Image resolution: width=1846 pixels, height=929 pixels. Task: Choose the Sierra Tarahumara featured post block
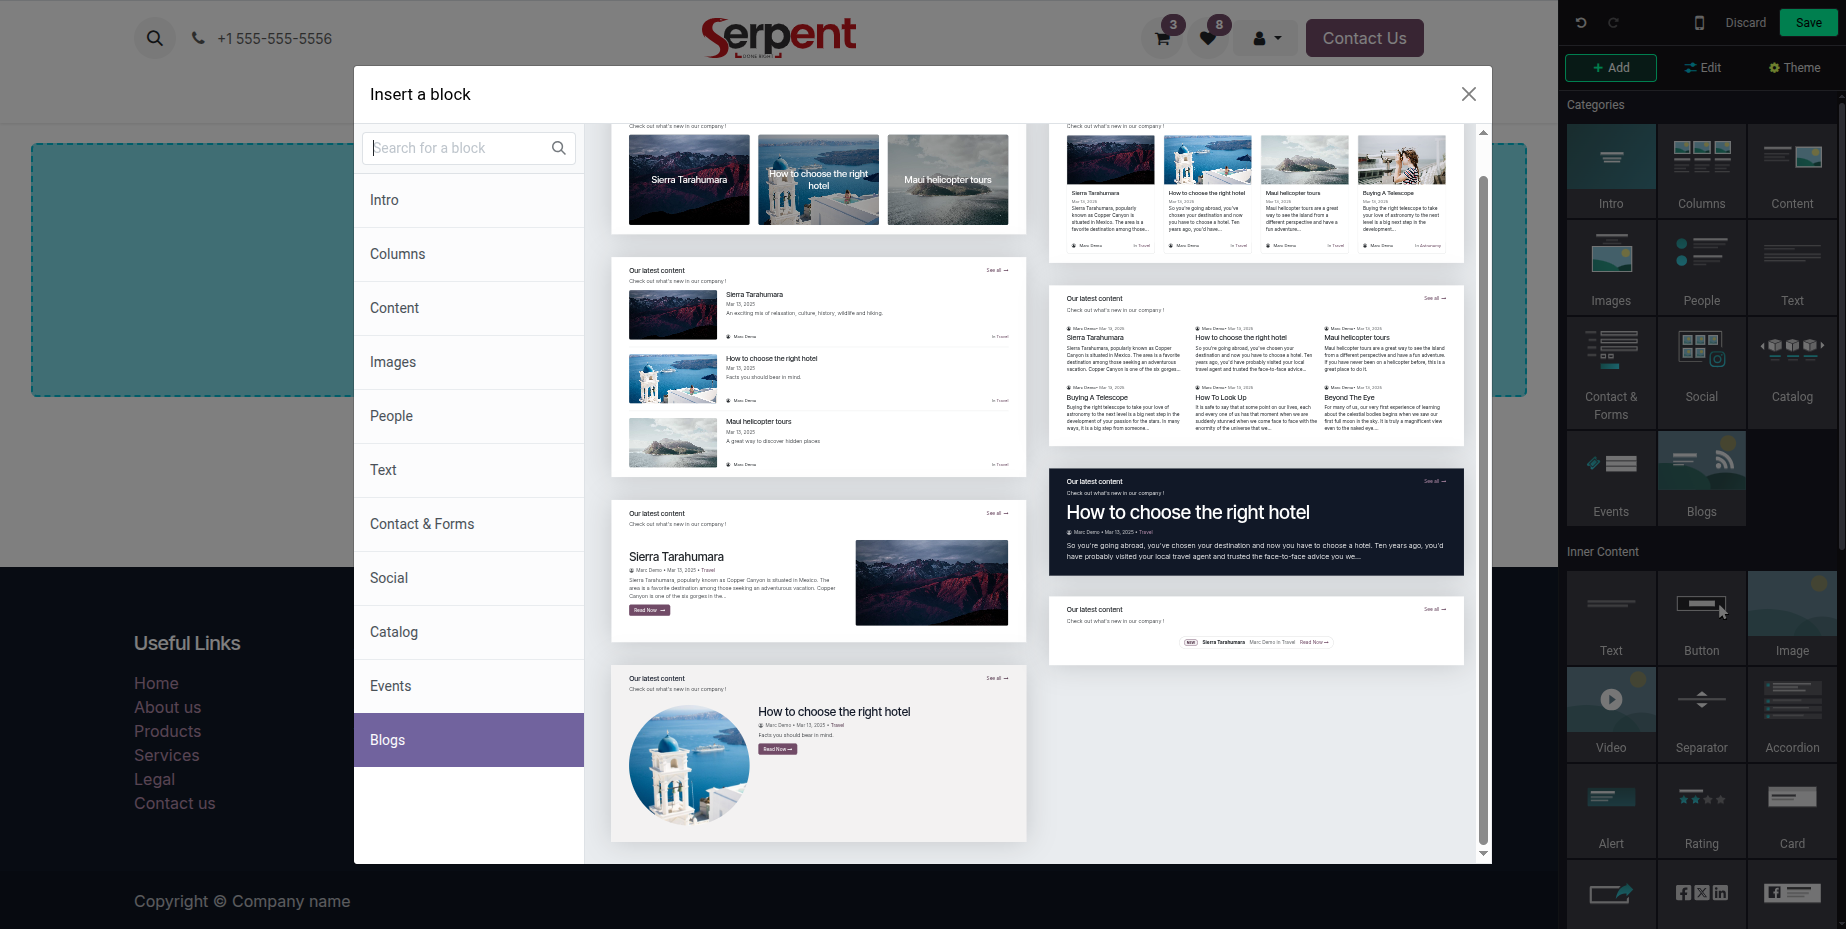(x=818, y=571)
